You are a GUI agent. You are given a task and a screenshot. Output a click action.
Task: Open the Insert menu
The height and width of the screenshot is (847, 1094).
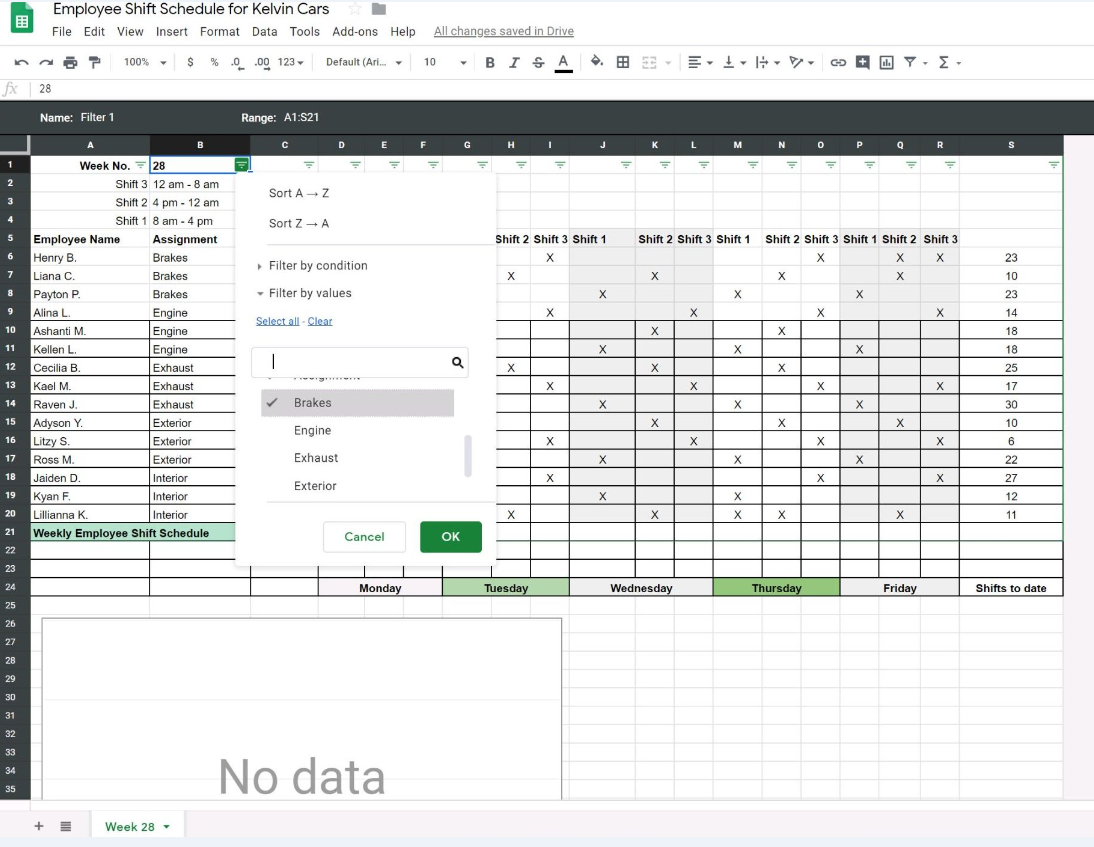tap(172, 31)
